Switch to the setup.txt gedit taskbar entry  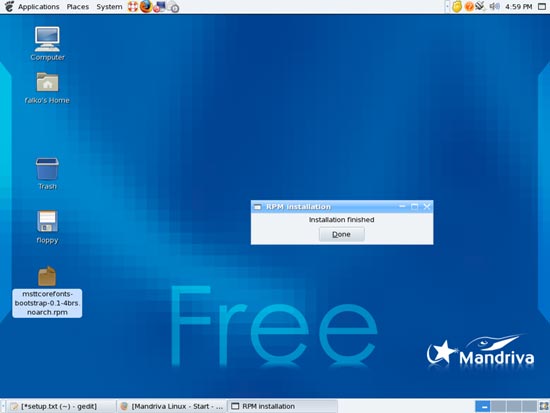61,406
